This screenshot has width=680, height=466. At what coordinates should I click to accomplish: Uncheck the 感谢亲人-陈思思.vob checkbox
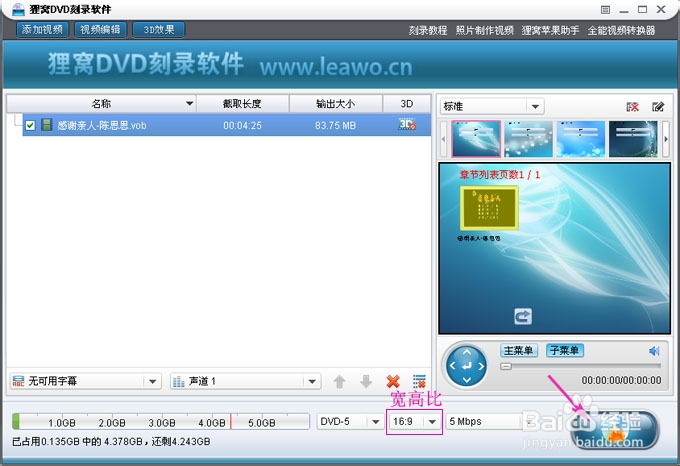[30, 125]
